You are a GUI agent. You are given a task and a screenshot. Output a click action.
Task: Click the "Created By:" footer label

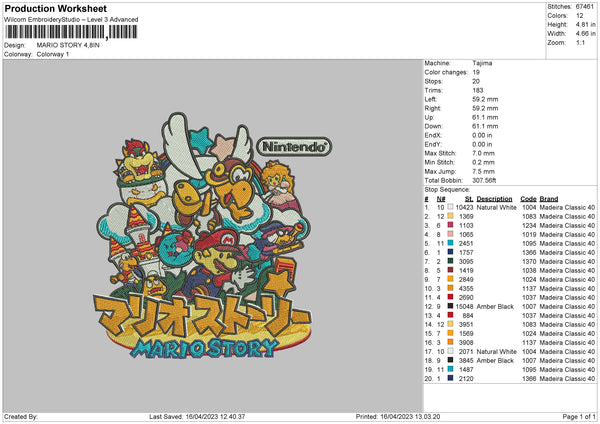(x=21, y=416)
